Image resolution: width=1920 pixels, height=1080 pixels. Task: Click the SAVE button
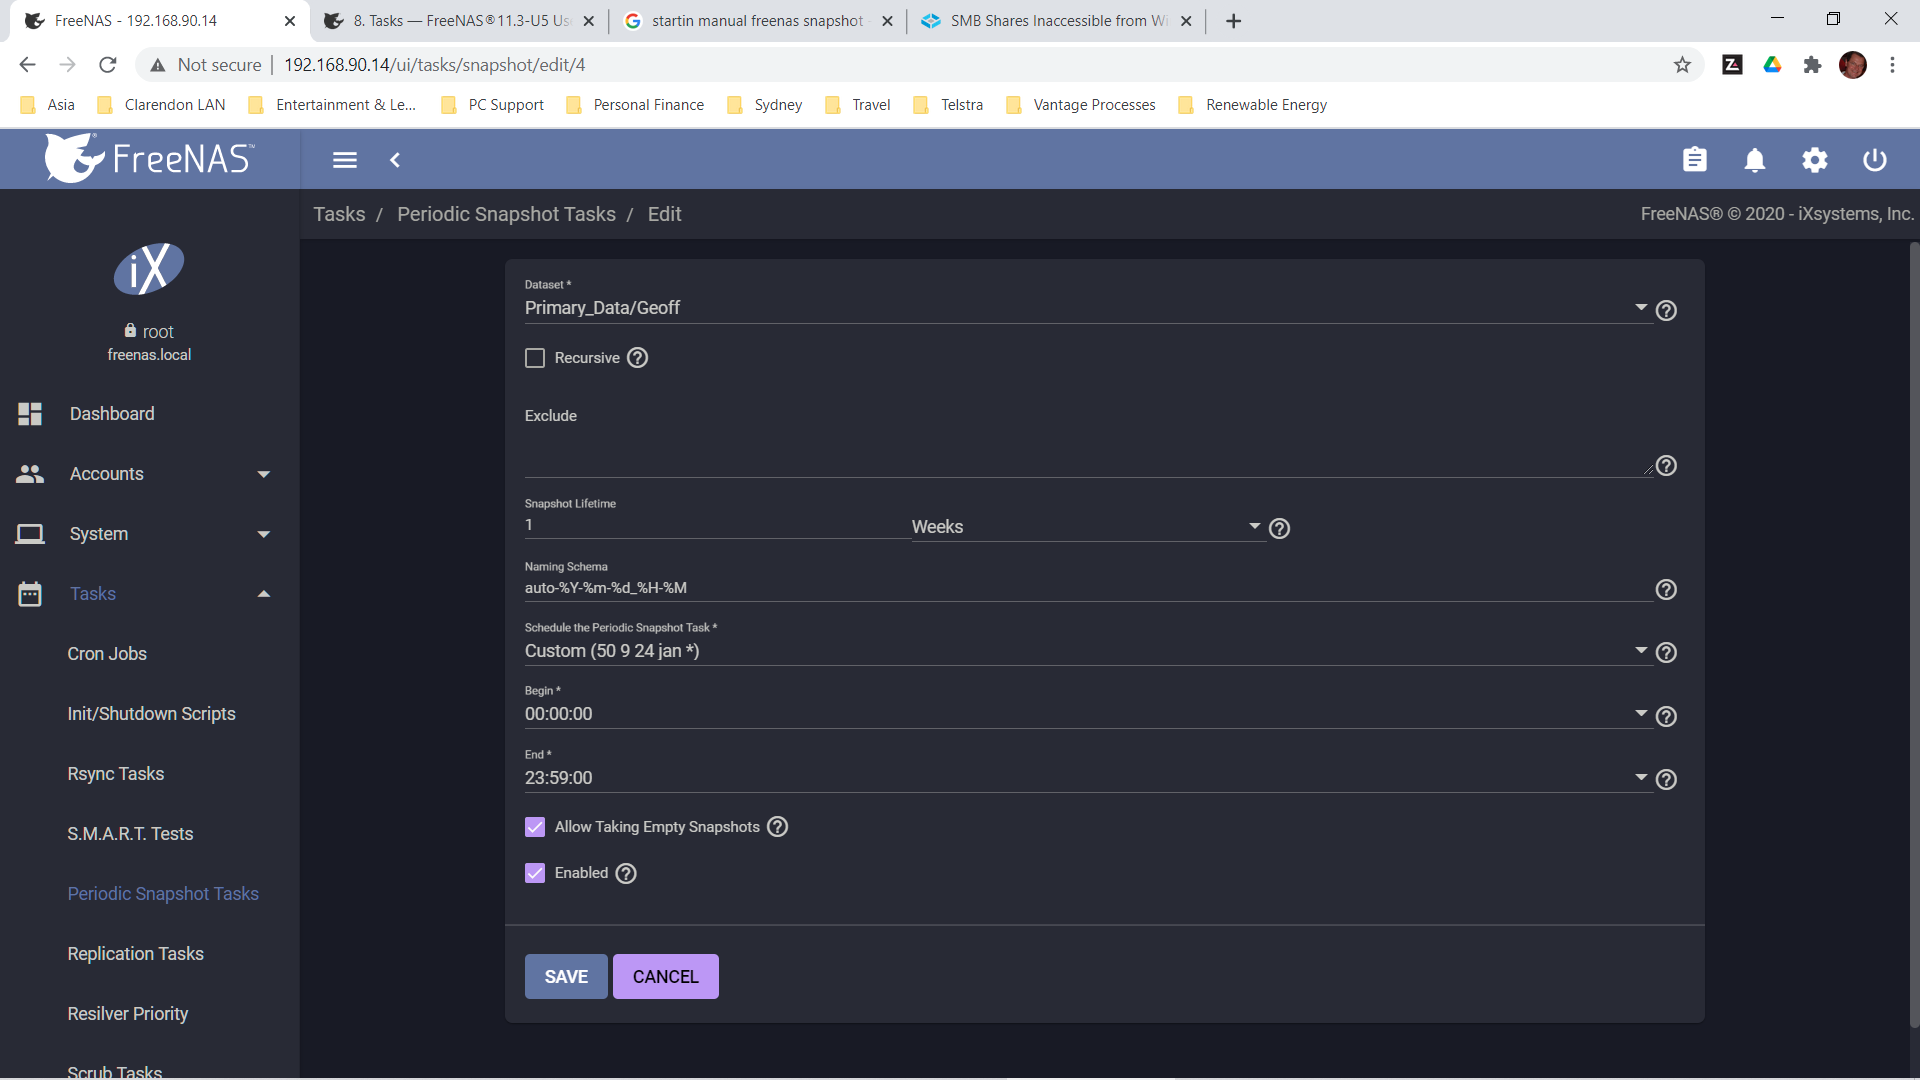click(566, 977)
